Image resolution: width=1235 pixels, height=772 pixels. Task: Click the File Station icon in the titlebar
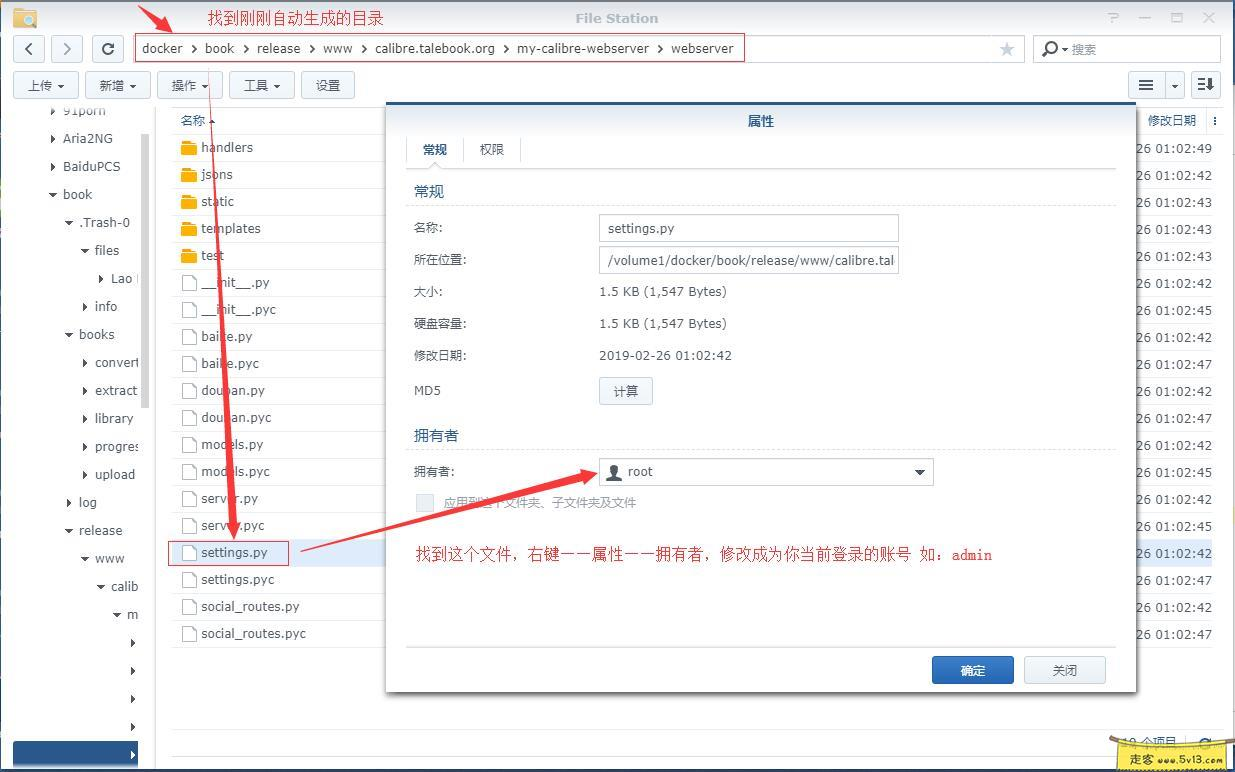point(24,17)
